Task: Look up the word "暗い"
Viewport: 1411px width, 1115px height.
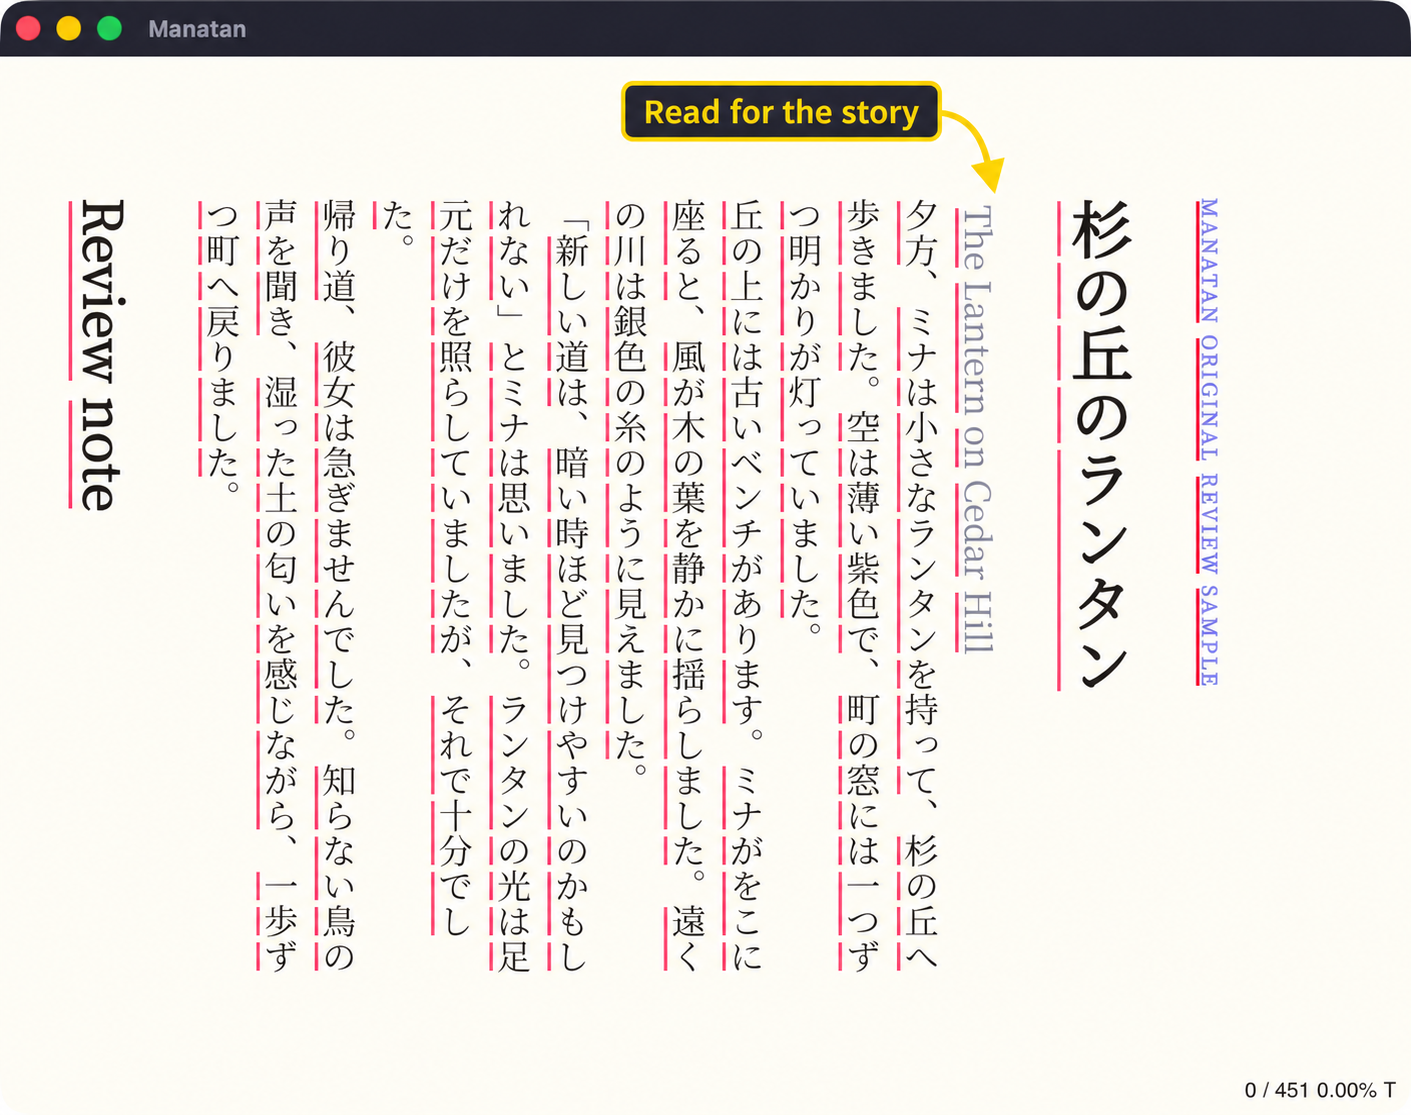Action: pyautogui.click(x=572, y=479)
